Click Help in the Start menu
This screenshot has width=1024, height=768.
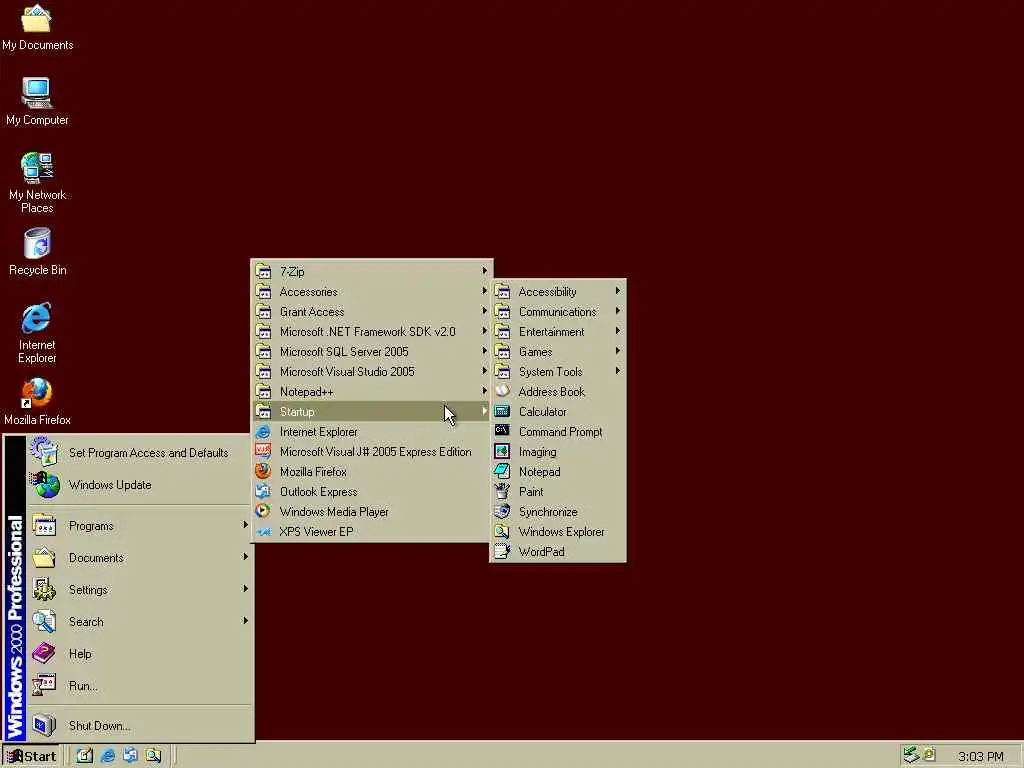click(139, 654)
